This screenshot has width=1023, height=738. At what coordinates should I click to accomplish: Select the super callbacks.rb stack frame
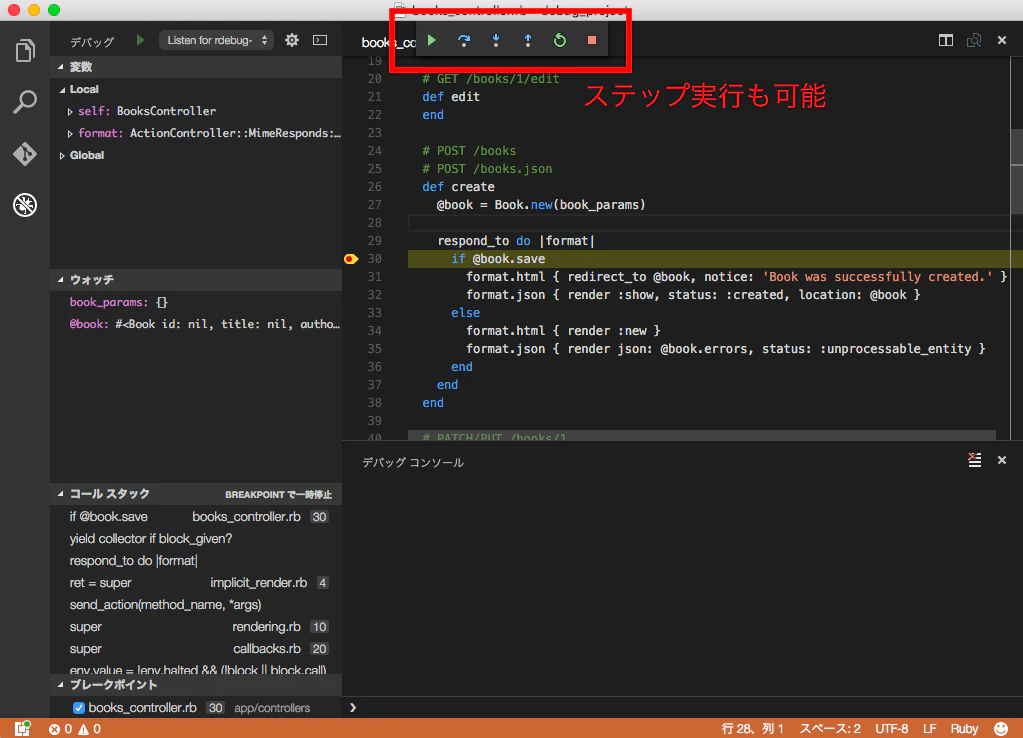pos(196,649)
